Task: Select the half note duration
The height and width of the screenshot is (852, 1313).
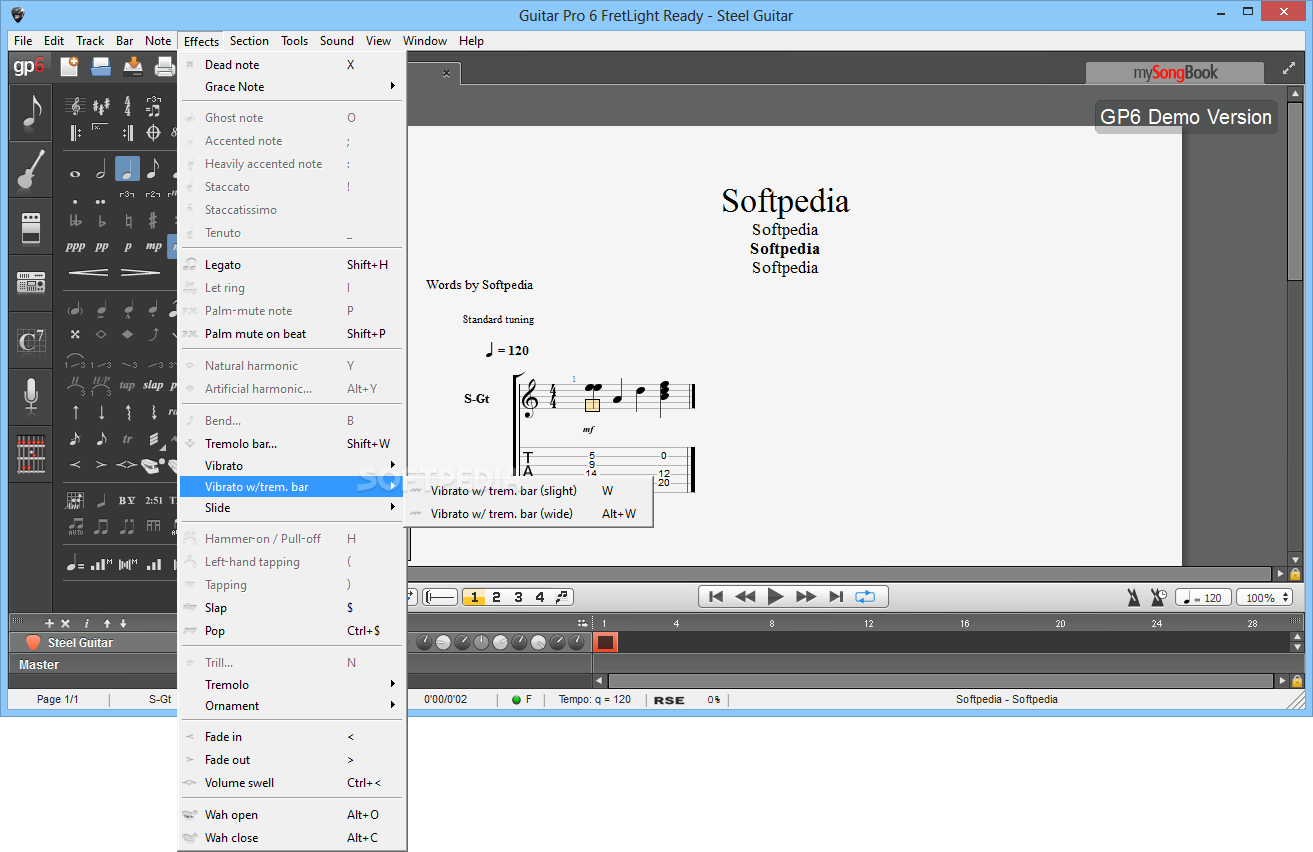Action: click(101, 170)
